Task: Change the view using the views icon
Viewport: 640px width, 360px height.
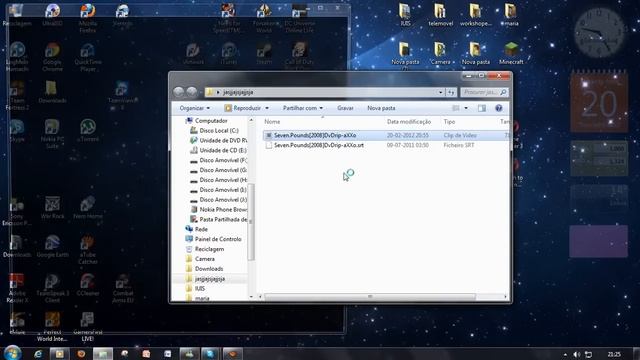Action: point(456,108)
